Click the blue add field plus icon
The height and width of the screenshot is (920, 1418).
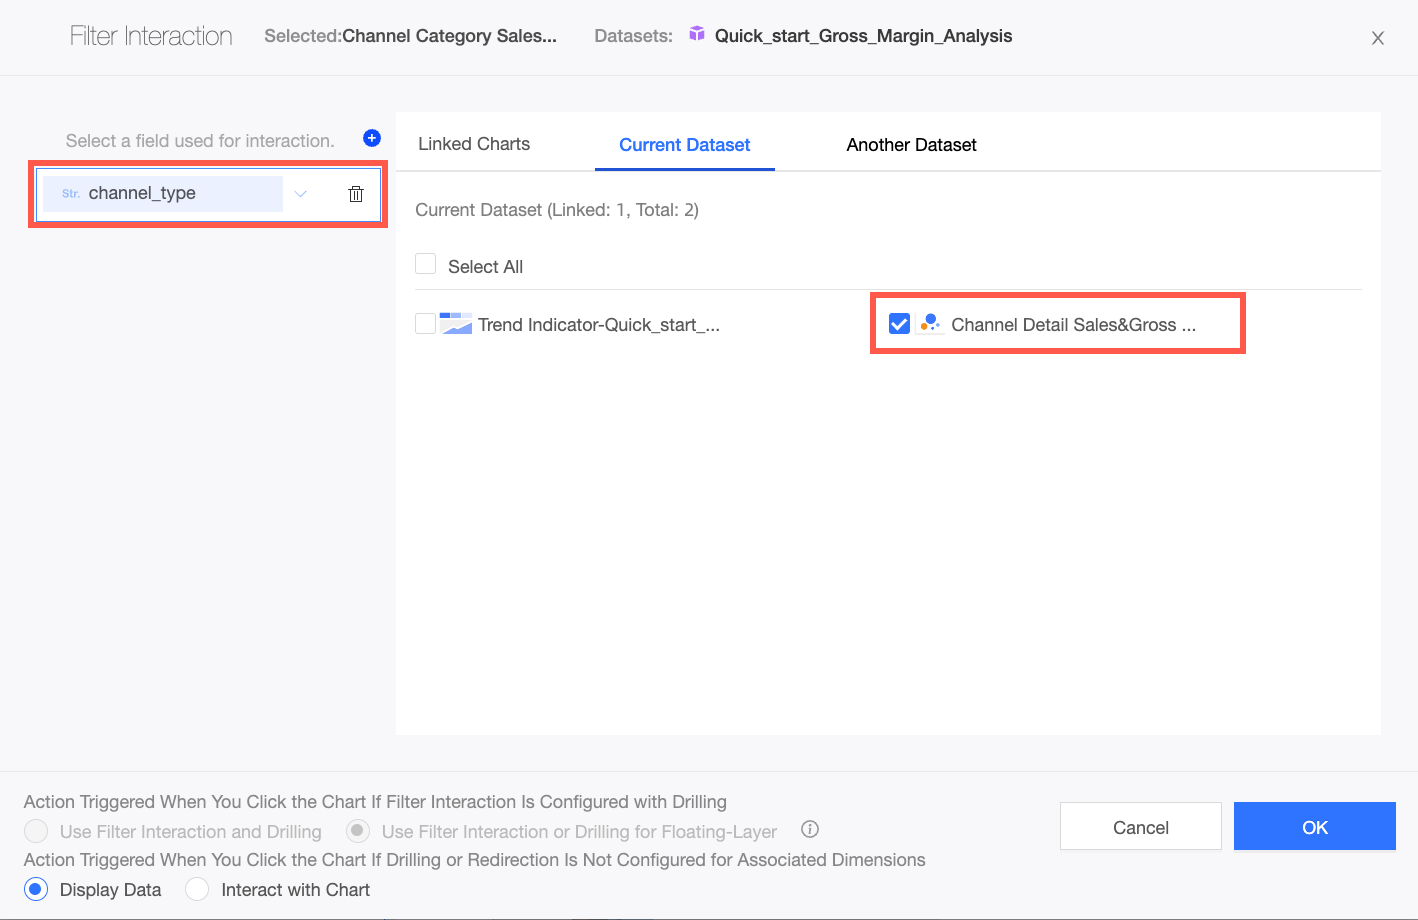point(372,138)
